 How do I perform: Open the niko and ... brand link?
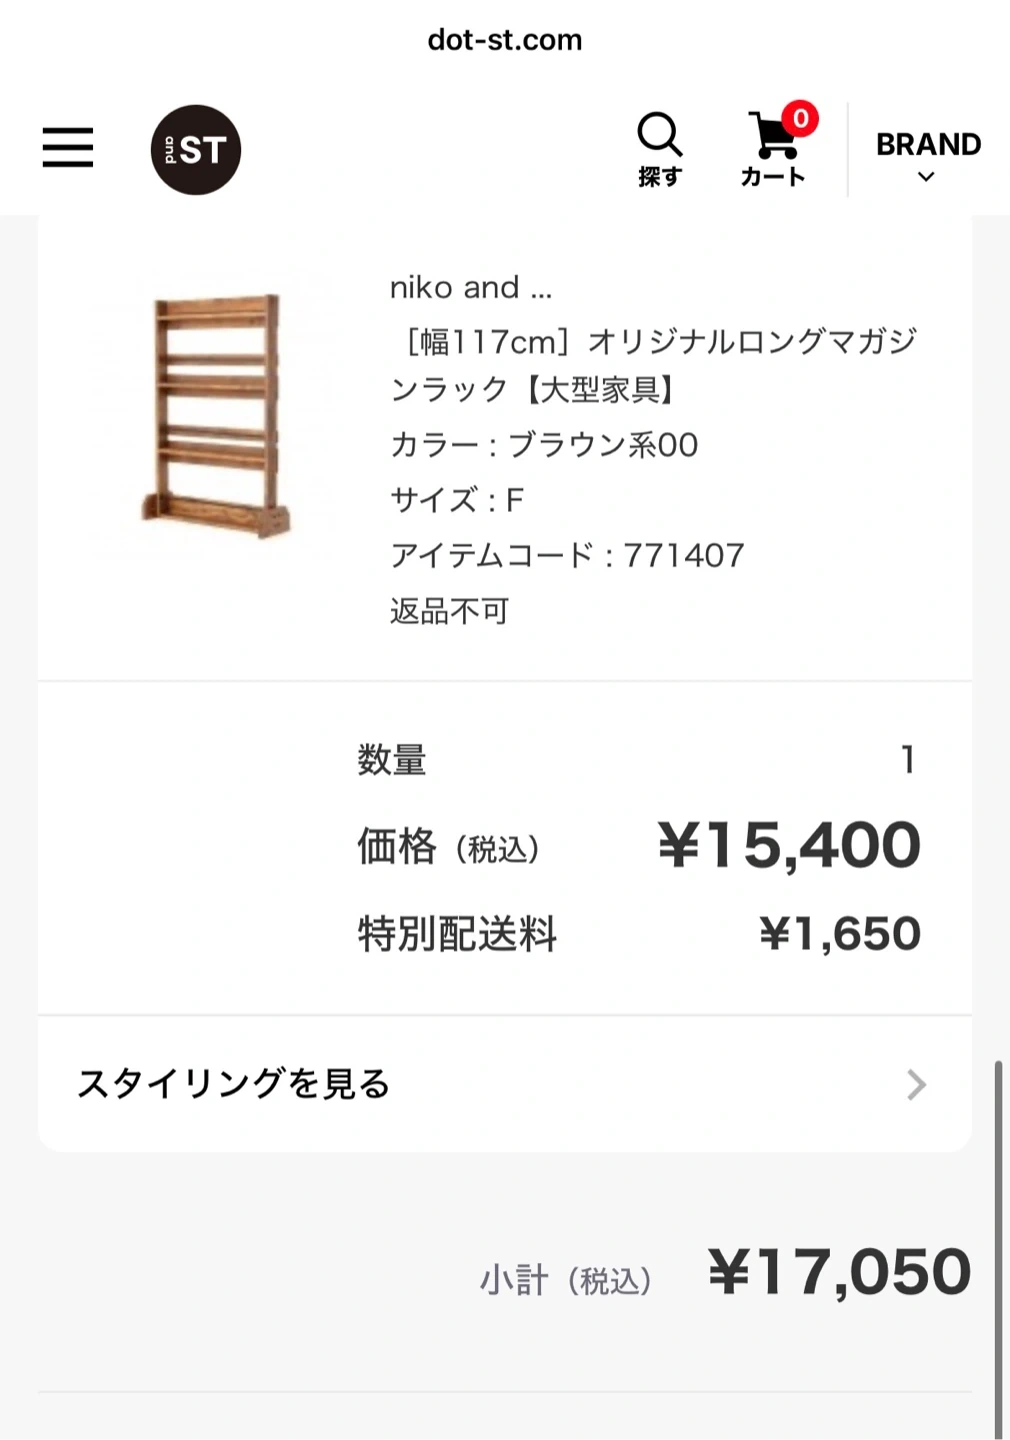[470, 288]
